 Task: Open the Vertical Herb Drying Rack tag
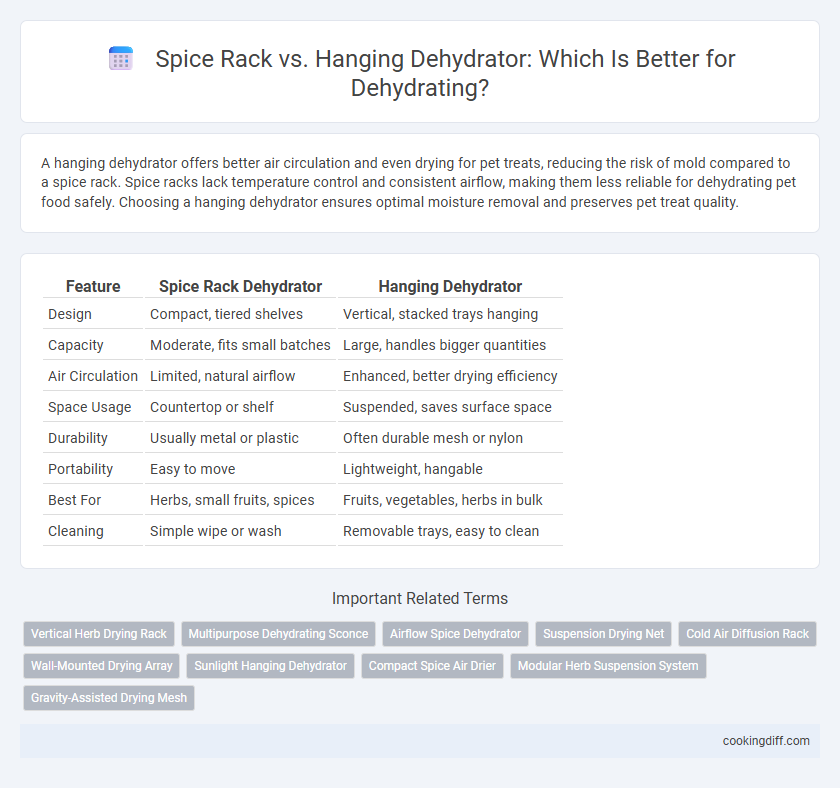coord(99,634)
